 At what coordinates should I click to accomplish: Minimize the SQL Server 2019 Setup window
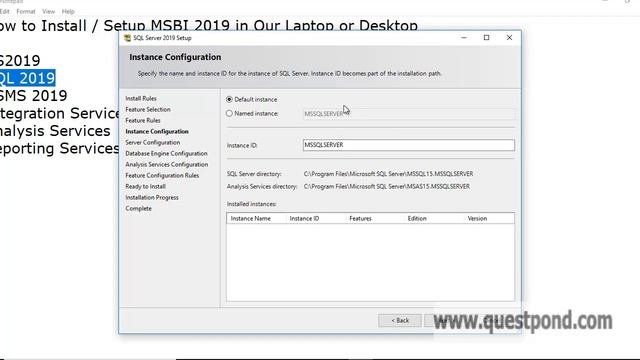[x=464, y=38]
